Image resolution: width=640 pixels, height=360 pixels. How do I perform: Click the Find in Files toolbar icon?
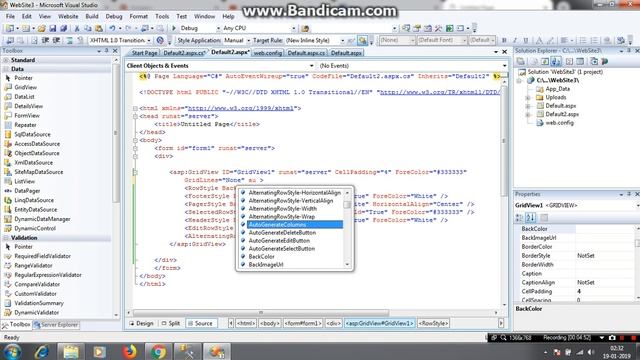tap(305, 28)
